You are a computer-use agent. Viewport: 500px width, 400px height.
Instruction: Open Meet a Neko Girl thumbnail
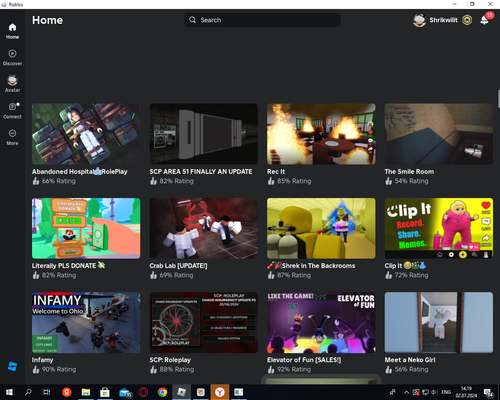(x=439, y=323)
